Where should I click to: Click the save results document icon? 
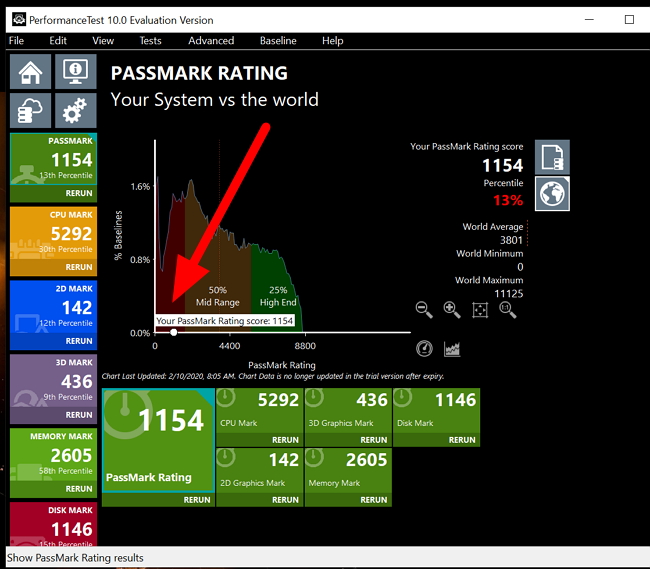[552, 157]
